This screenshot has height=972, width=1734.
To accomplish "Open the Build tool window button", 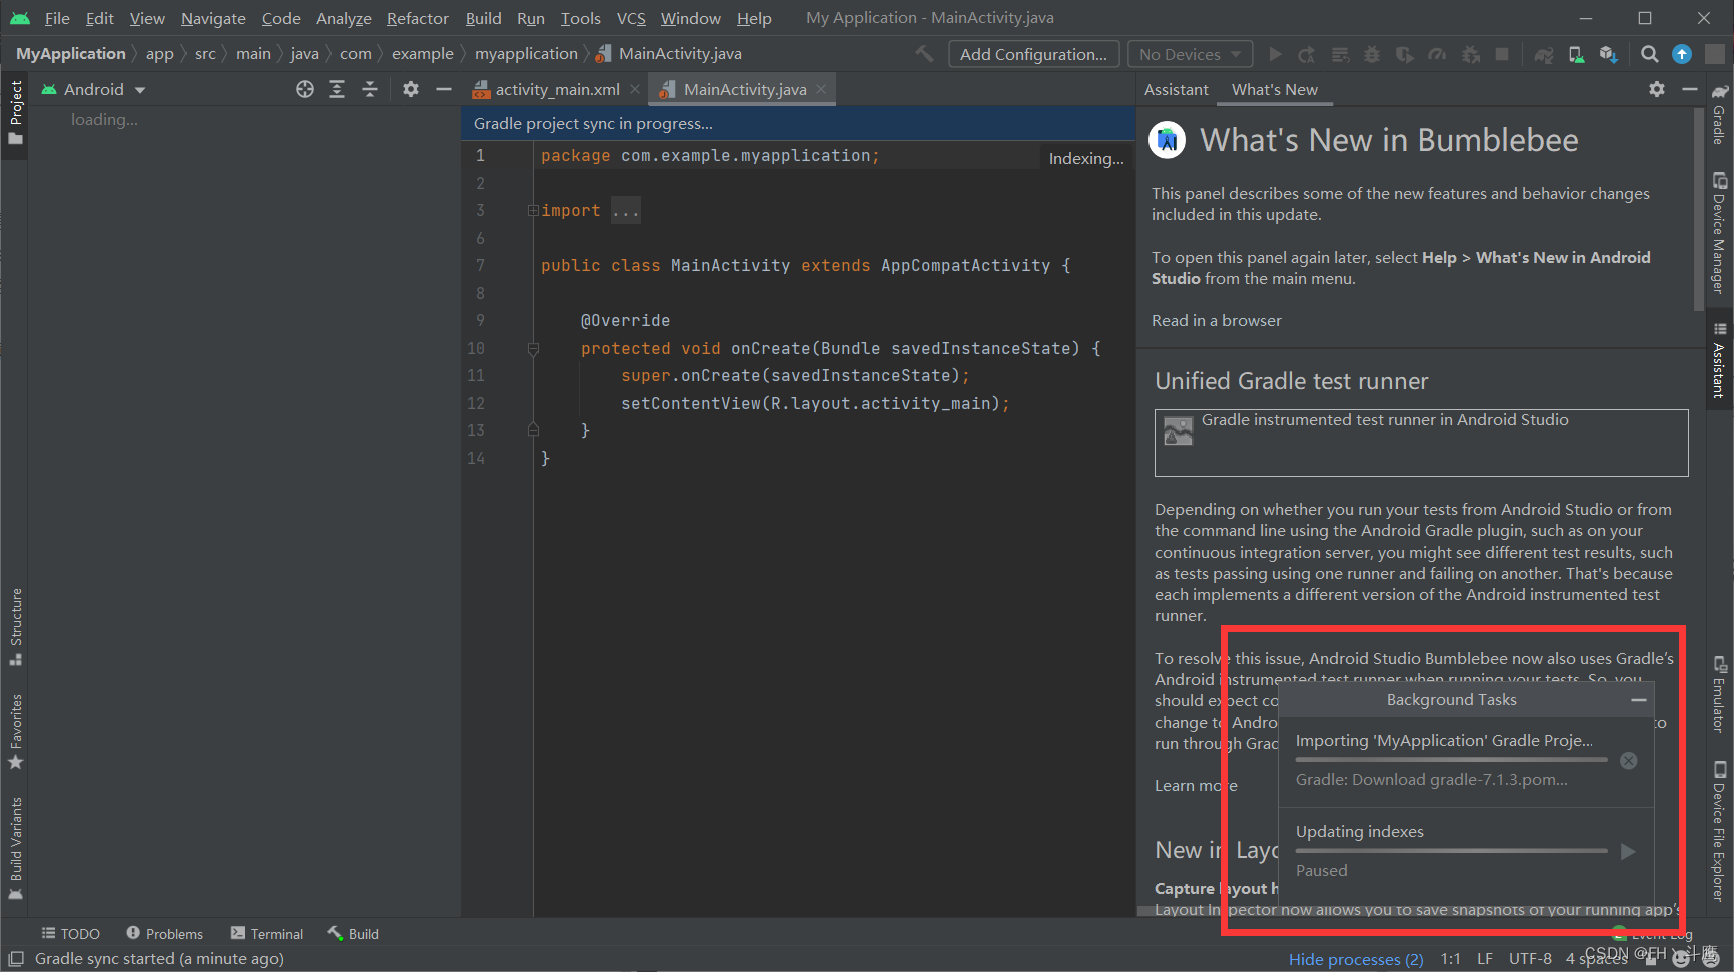I will point(353,933).
